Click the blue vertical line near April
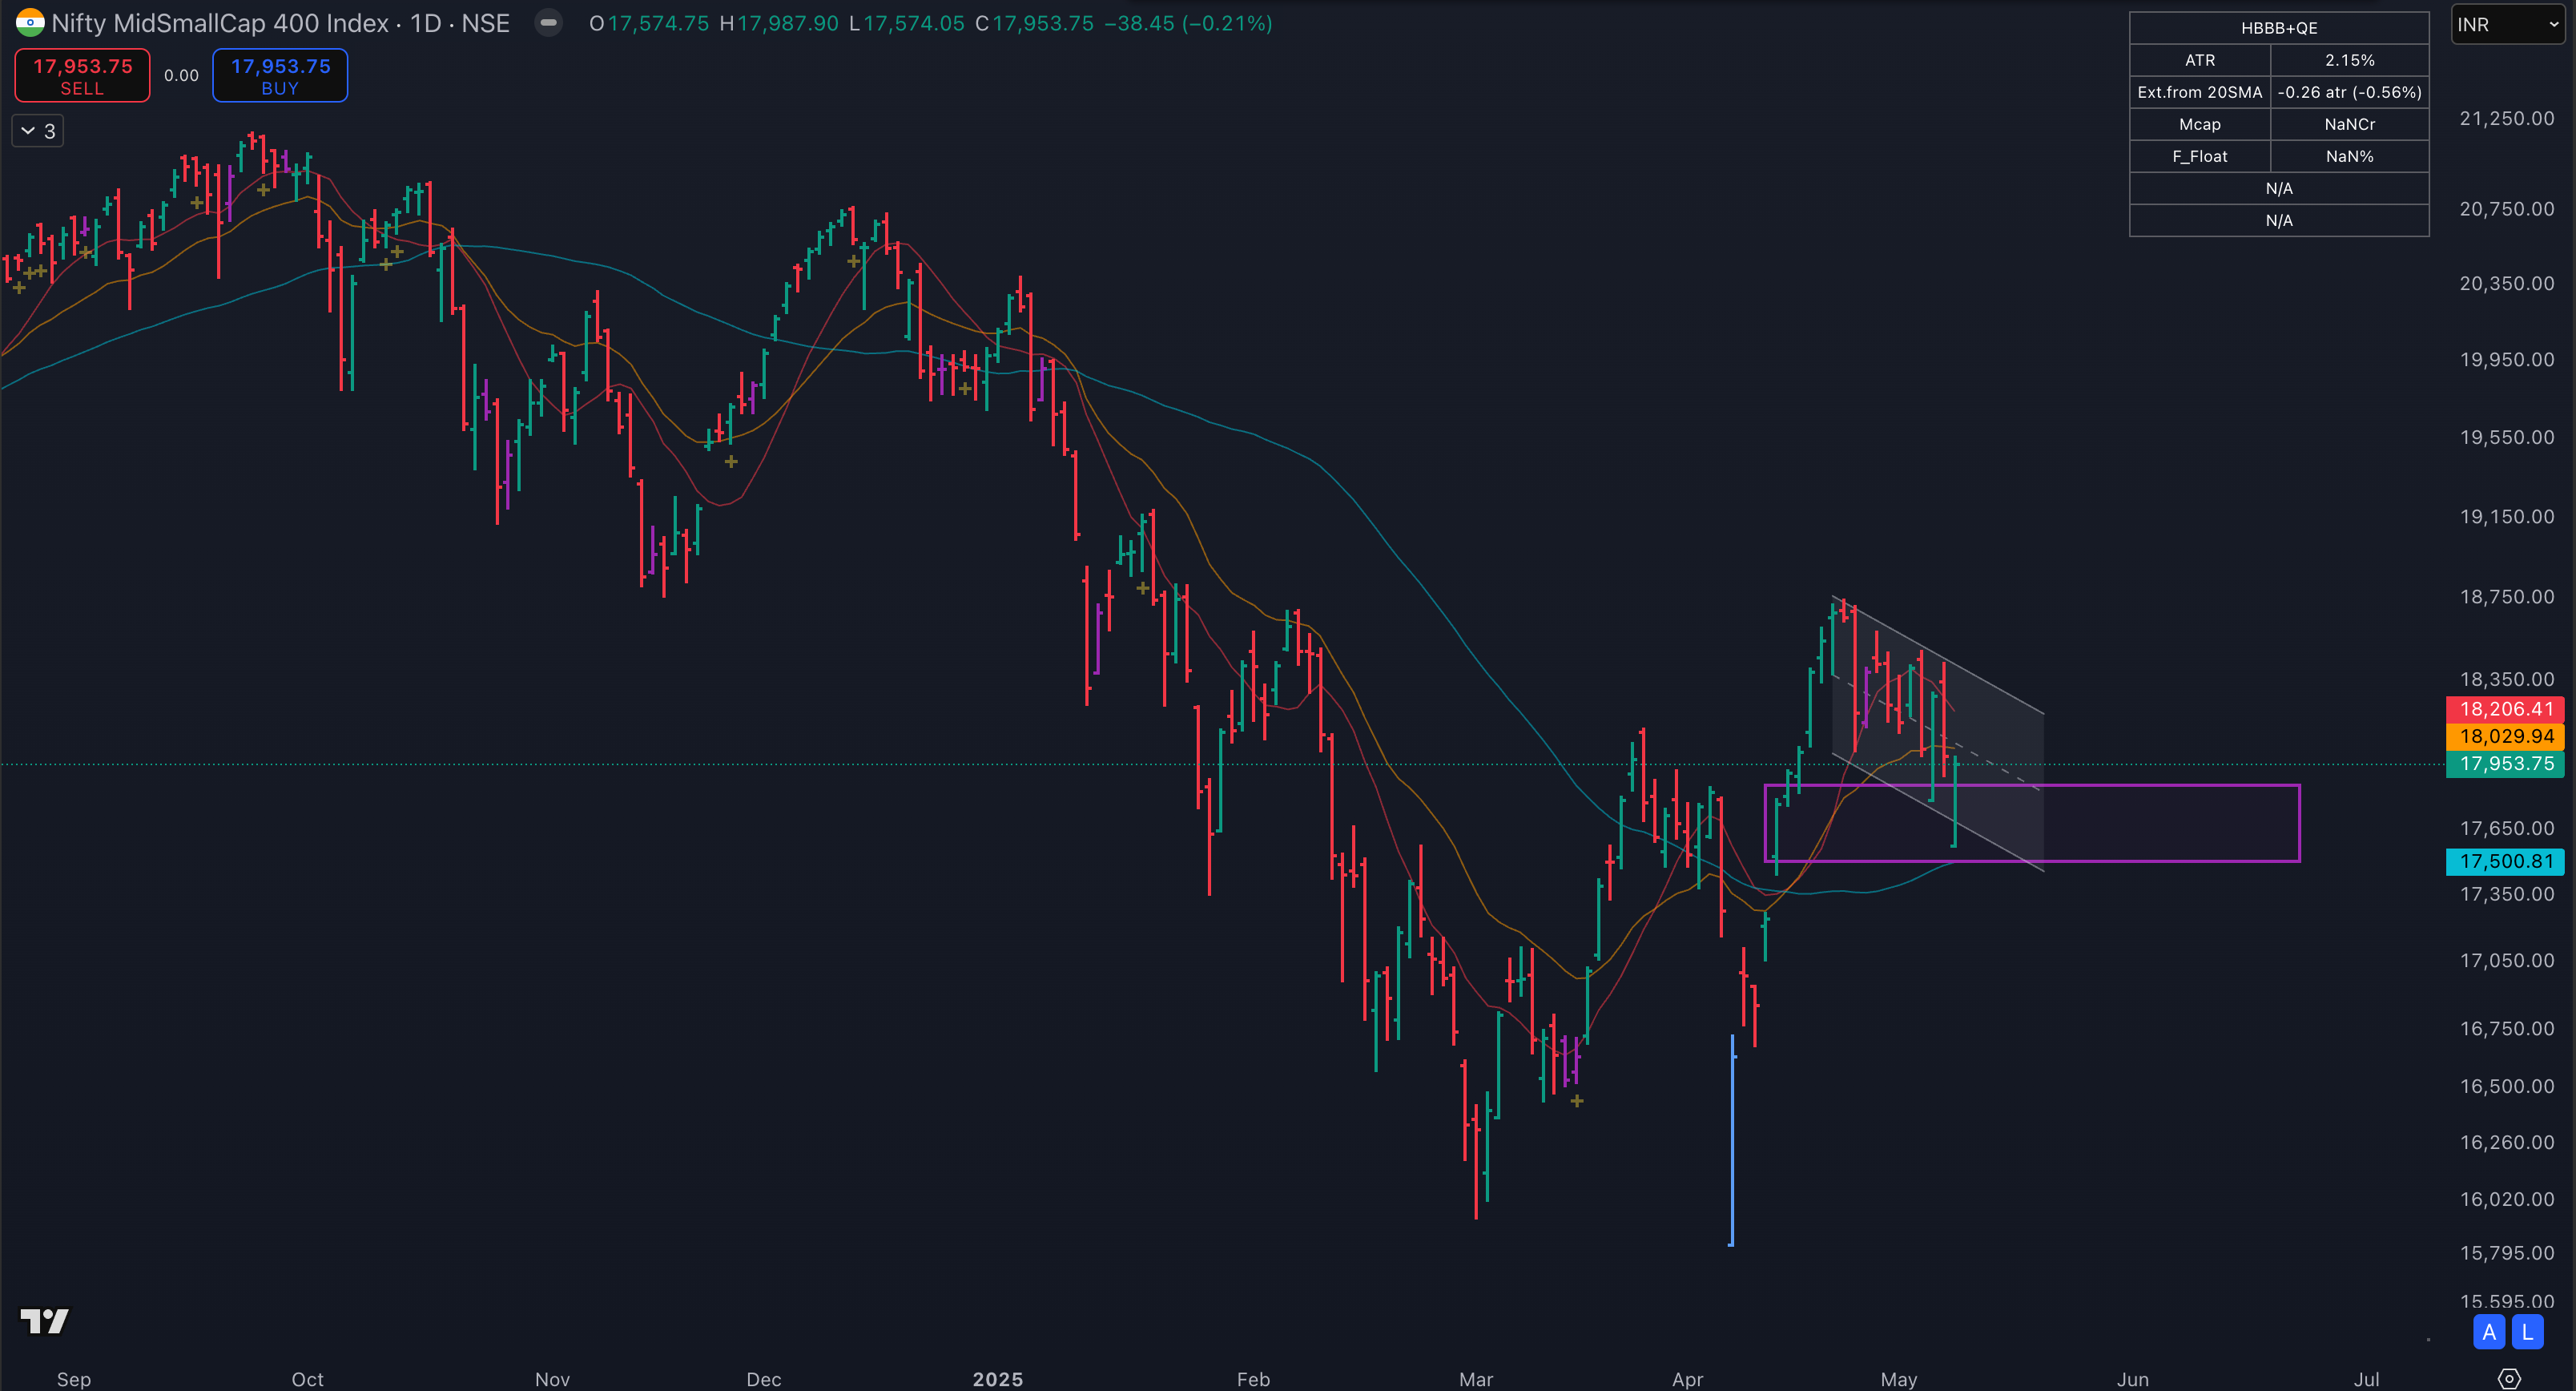Image resolution: width=2576 pixels, height=1391 pixels. point(1731,1140)
